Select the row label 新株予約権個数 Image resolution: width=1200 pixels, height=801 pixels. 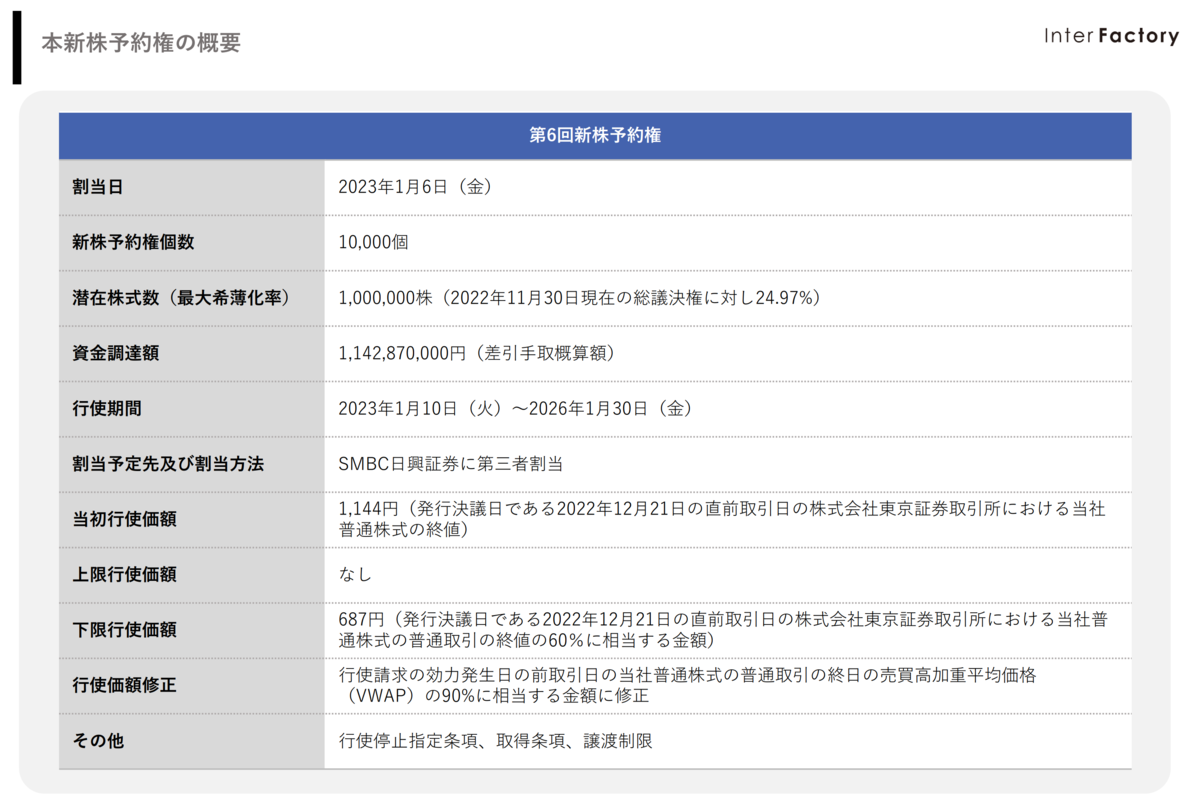(x=133, y=242)
